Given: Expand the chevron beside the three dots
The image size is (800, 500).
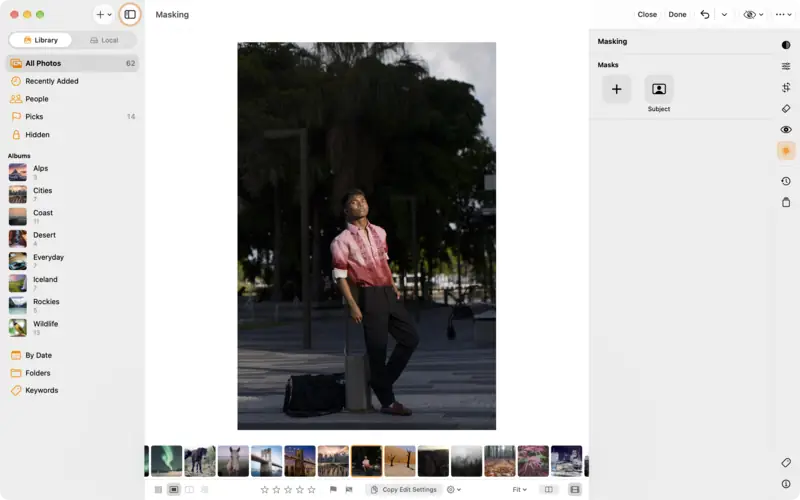Looking at the screenshot, I should click(789, 15).
